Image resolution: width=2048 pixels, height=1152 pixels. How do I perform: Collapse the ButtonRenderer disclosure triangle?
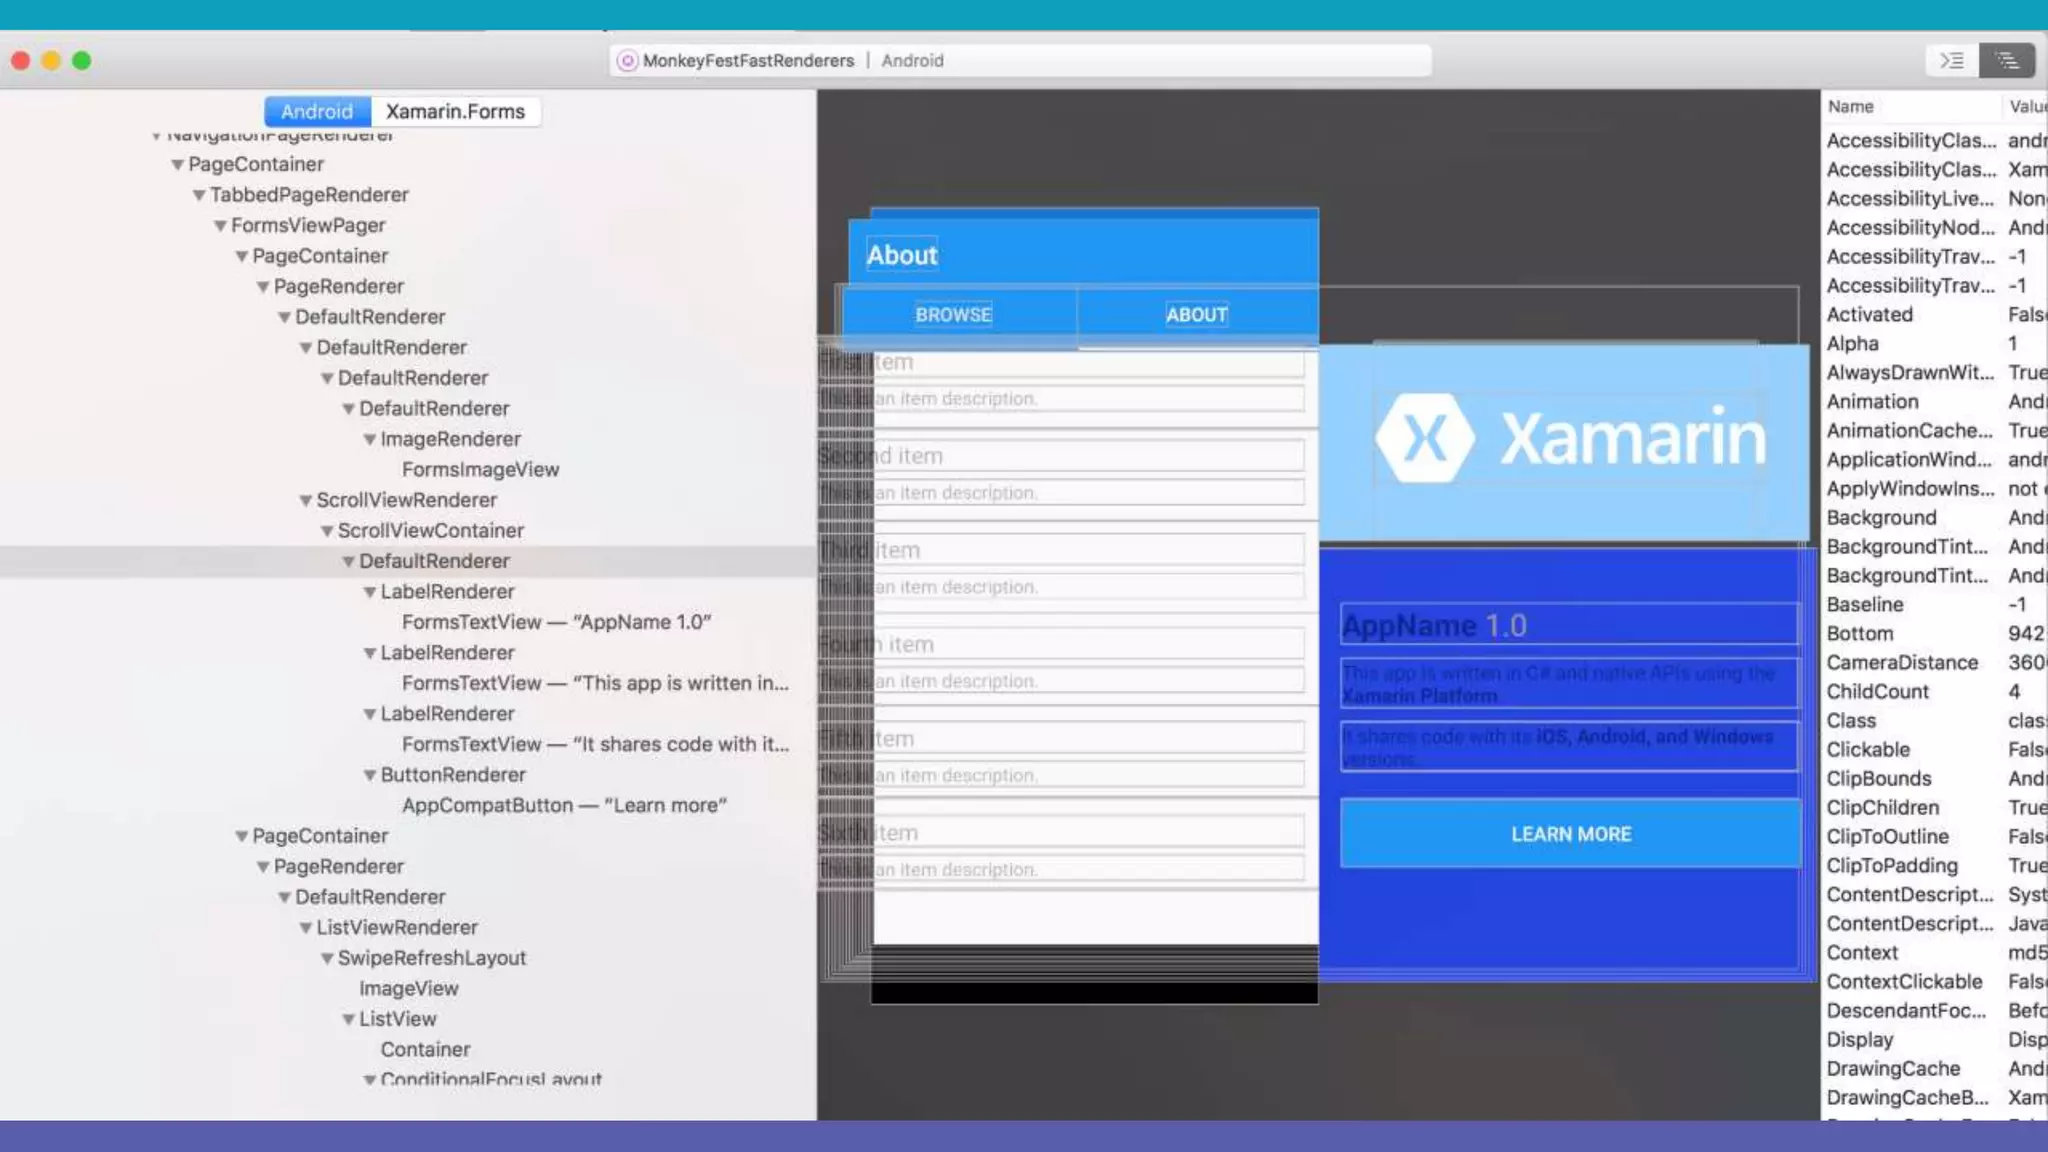370,775
